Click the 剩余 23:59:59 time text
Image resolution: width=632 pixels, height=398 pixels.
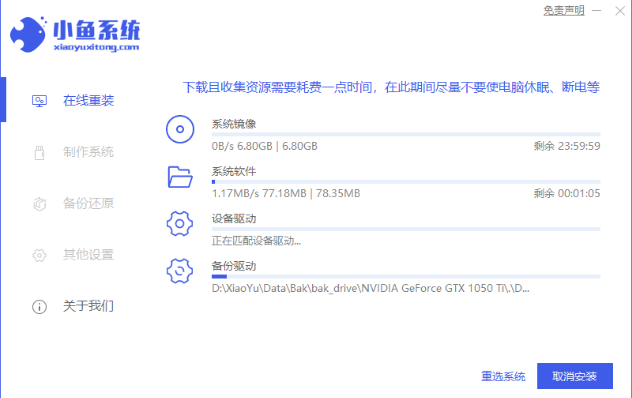point(567,146)
